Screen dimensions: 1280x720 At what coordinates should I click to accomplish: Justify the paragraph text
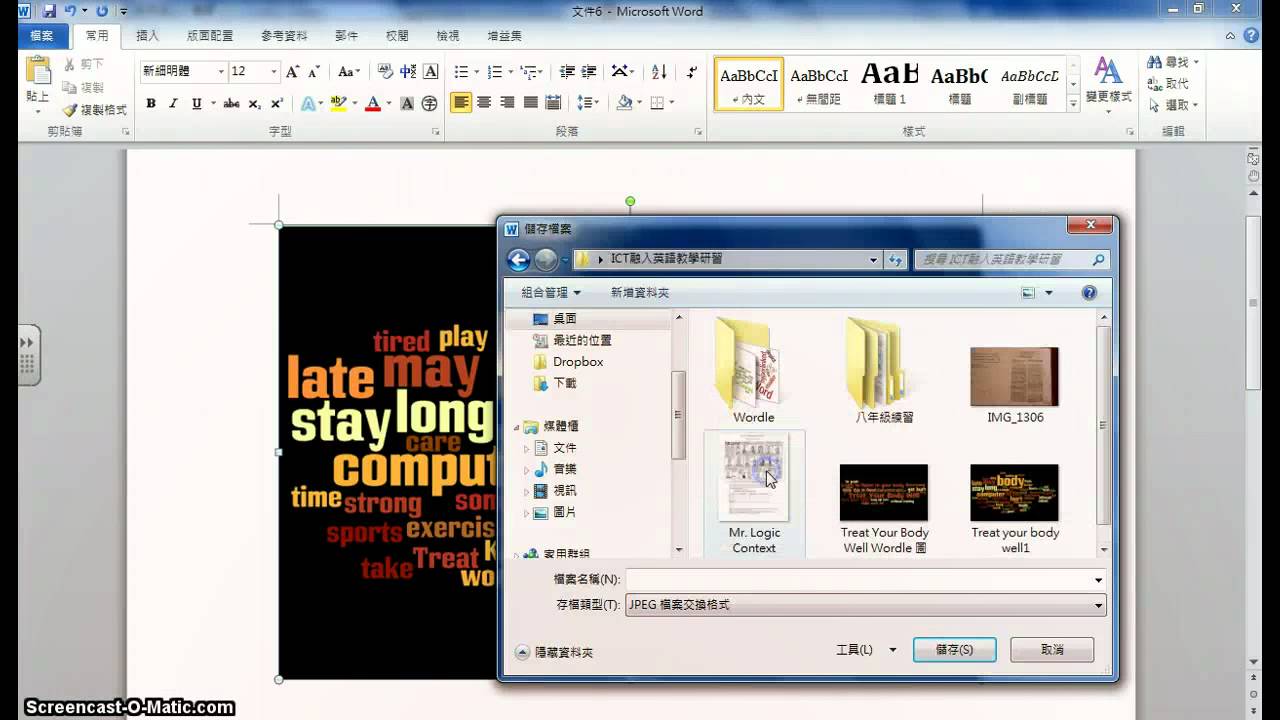pyautogui.click(x=530, y=102)
